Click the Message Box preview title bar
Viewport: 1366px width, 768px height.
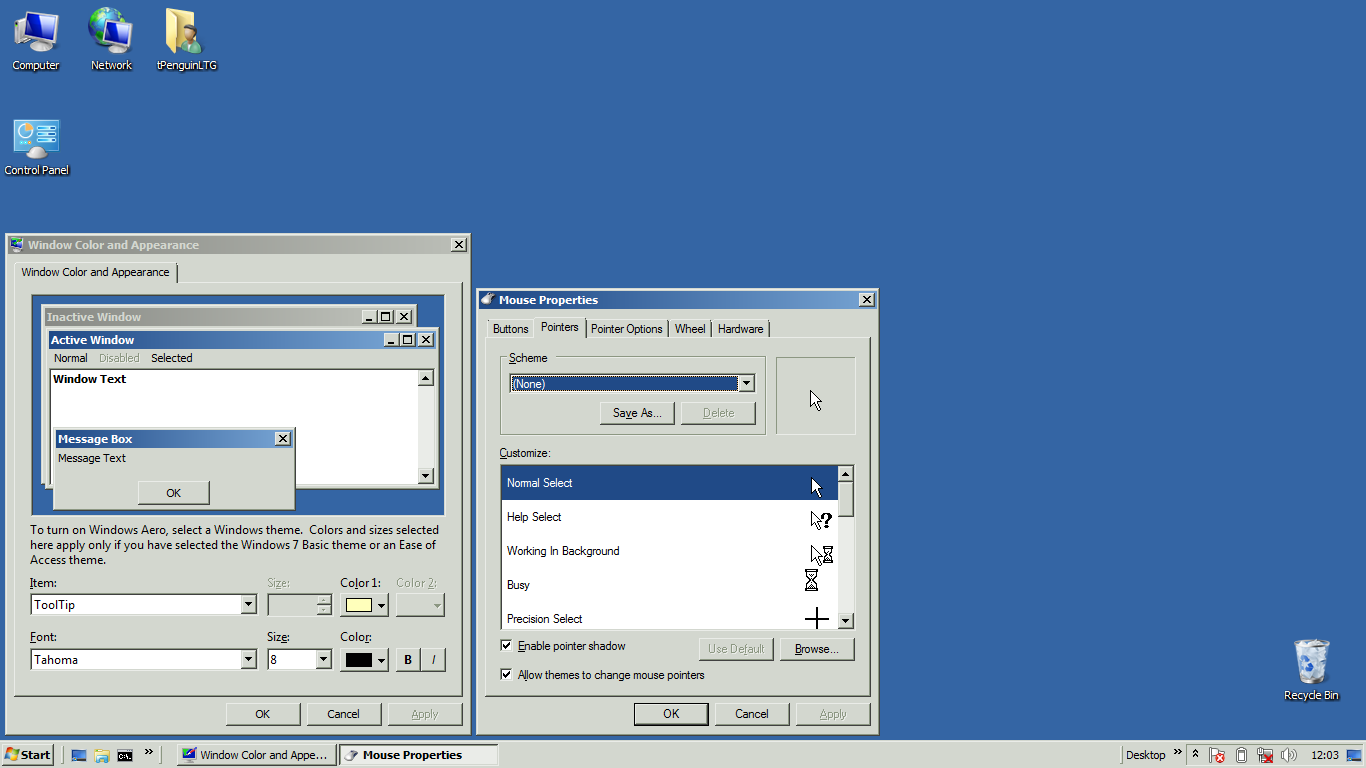click(x=174, y=439)
